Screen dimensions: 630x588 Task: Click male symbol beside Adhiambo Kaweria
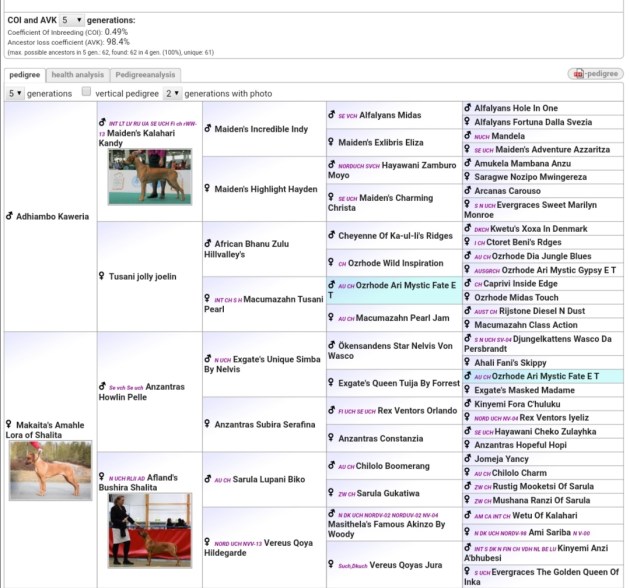[10, 216]
